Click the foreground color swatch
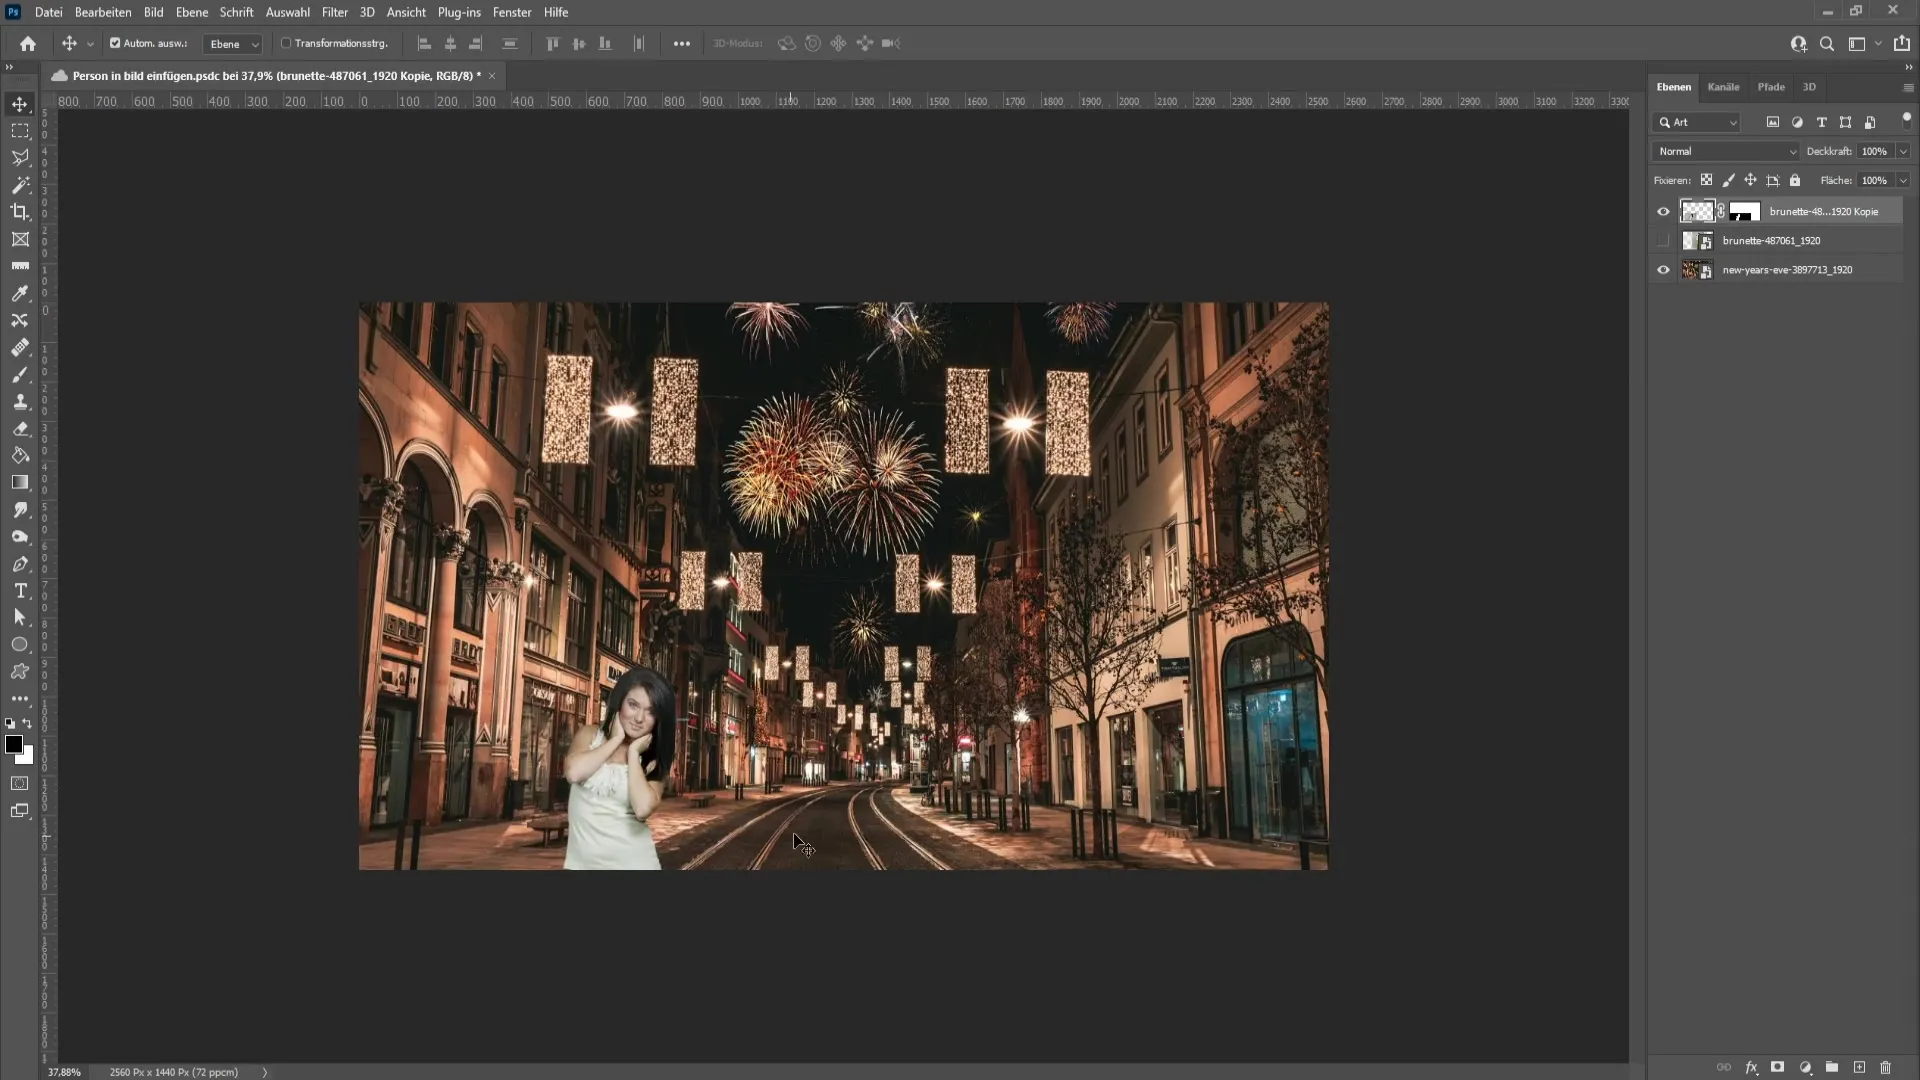Viewport: 1920px width, 1080px height. 13,744
